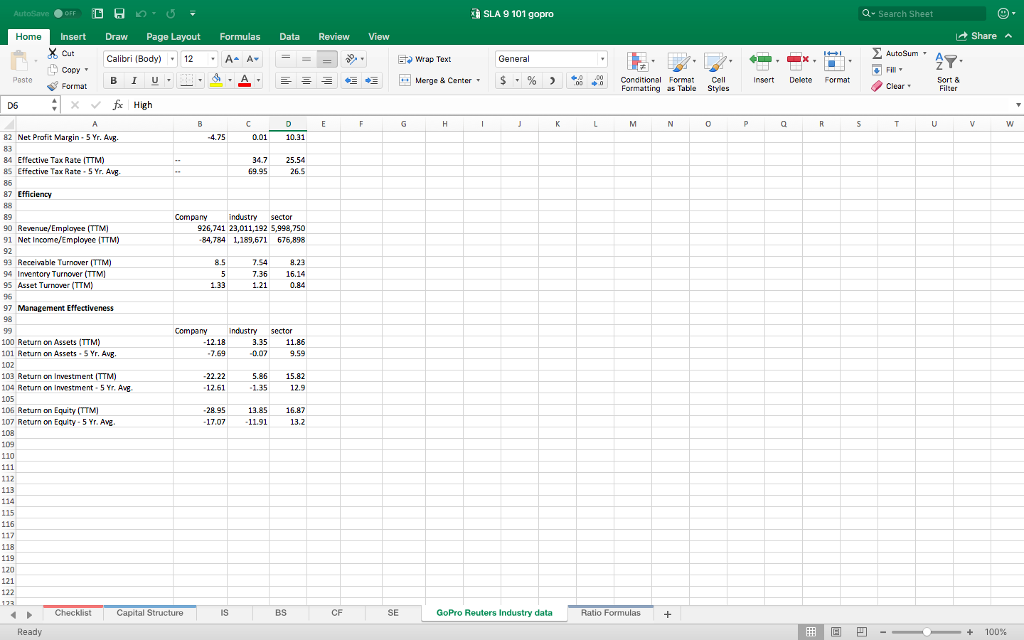Viewport: 1024px width, 640px height.
Task: Click Merge & Center button
Action: pos(436,80)
